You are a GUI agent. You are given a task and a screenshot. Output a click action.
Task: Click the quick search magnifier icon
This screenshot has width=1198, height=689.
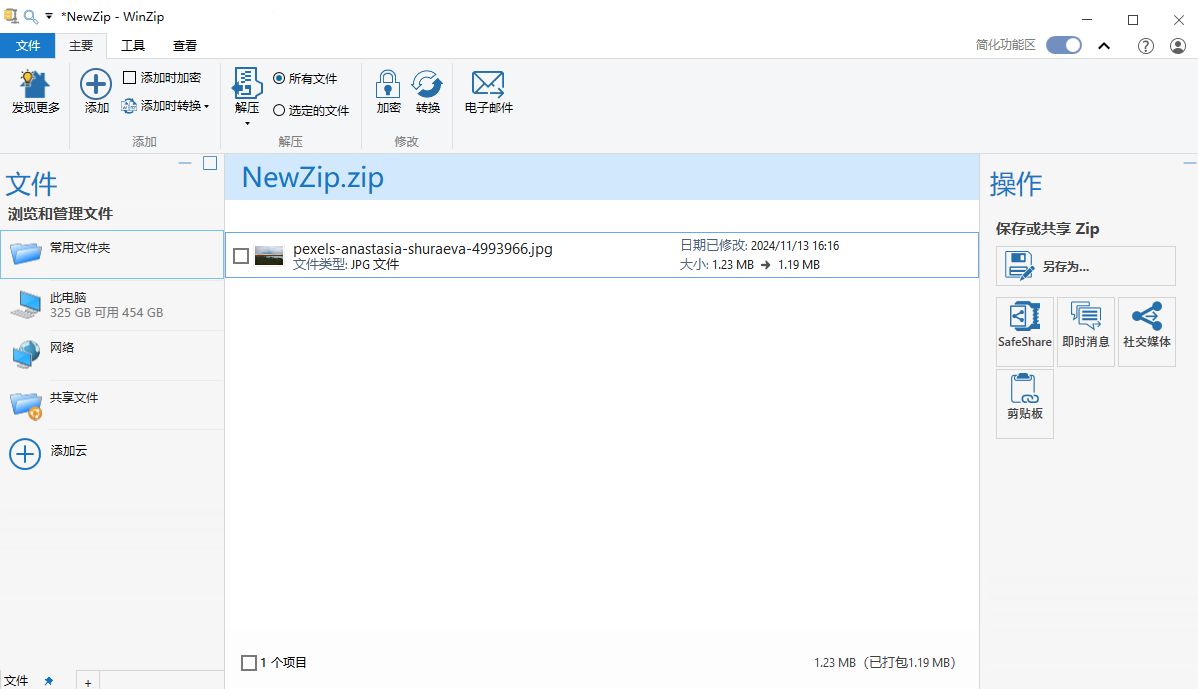pyautogui.click(x=31, y=16)
